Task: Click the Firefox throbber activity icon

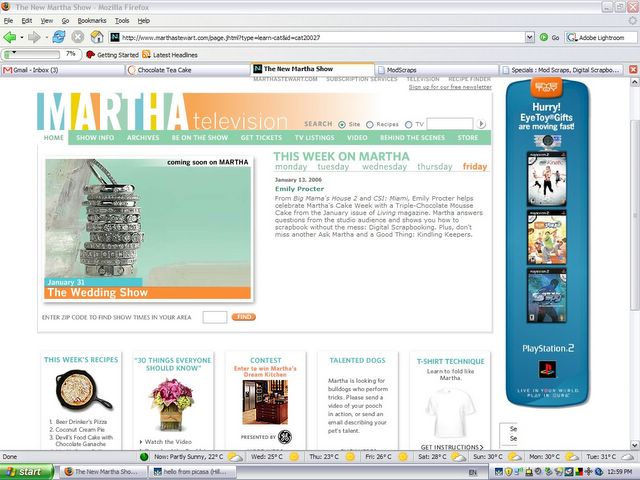Action: point(633,20)
